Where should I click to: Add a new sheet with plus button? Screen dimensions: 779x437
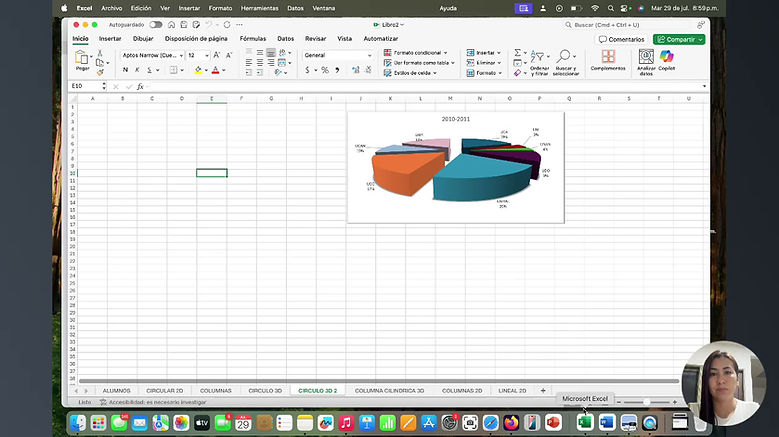tap(543, 390)
